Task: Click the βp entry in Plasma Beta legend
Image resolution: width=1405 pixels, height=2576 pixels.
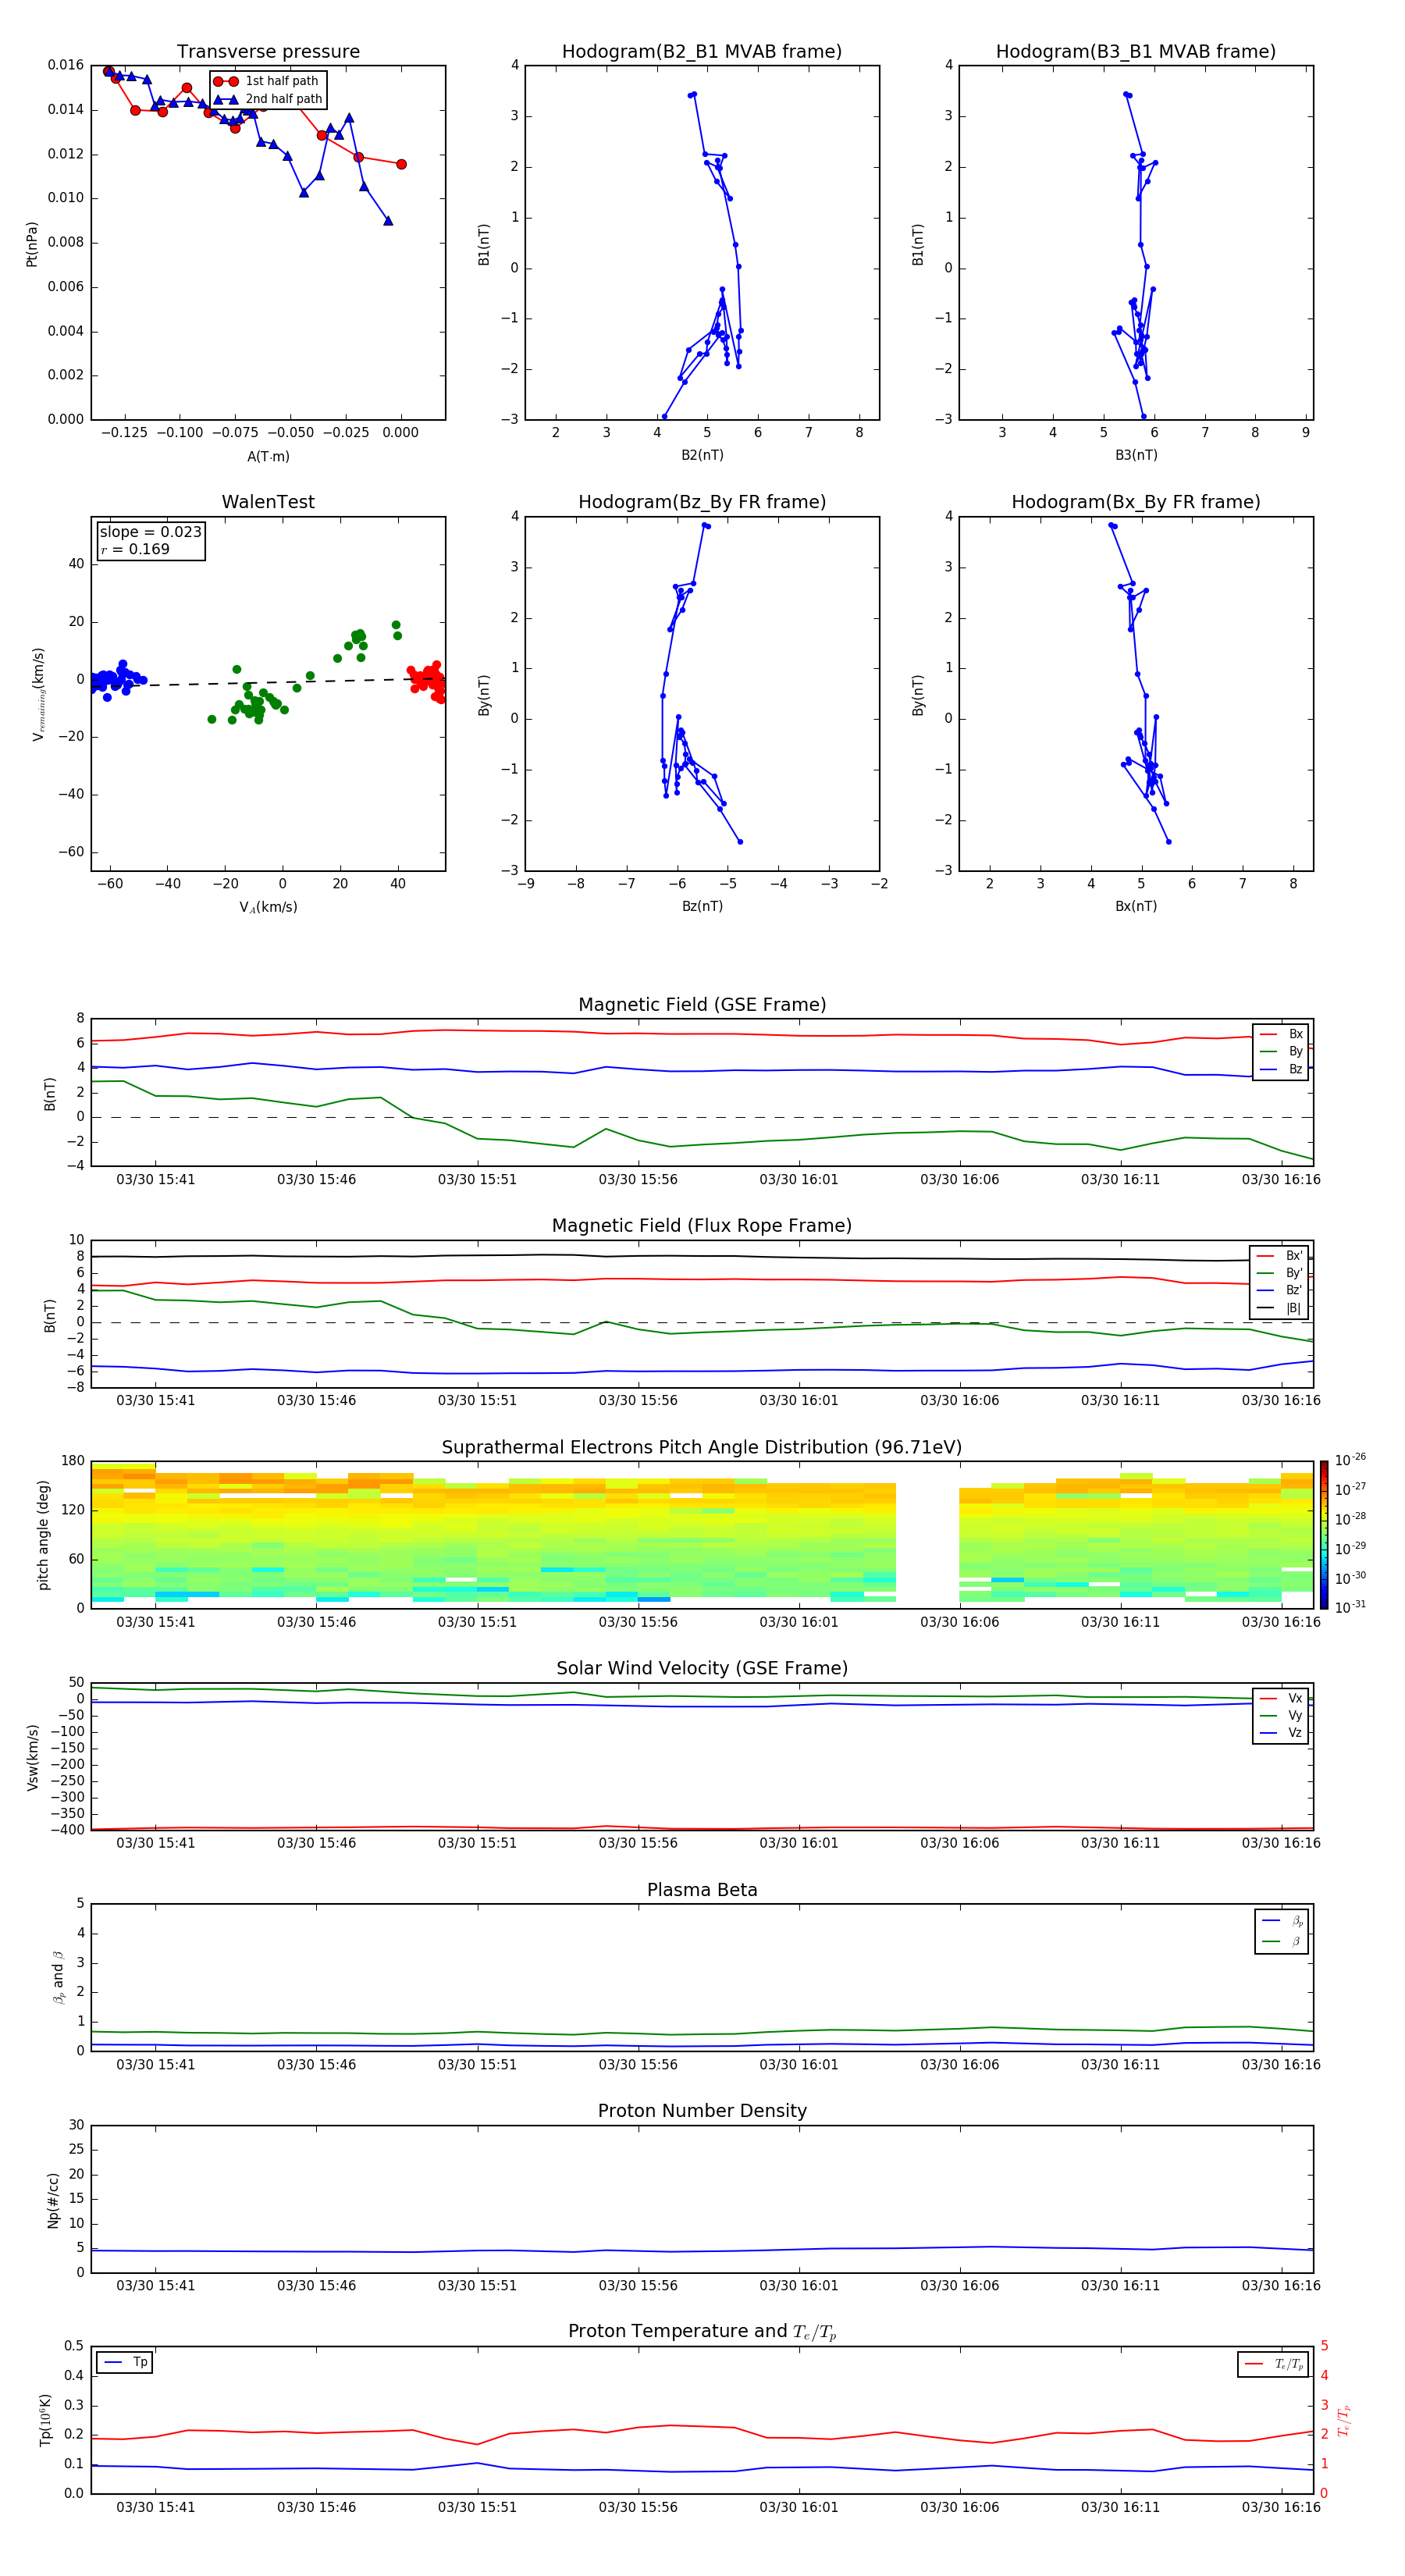Action: 1283,1921
